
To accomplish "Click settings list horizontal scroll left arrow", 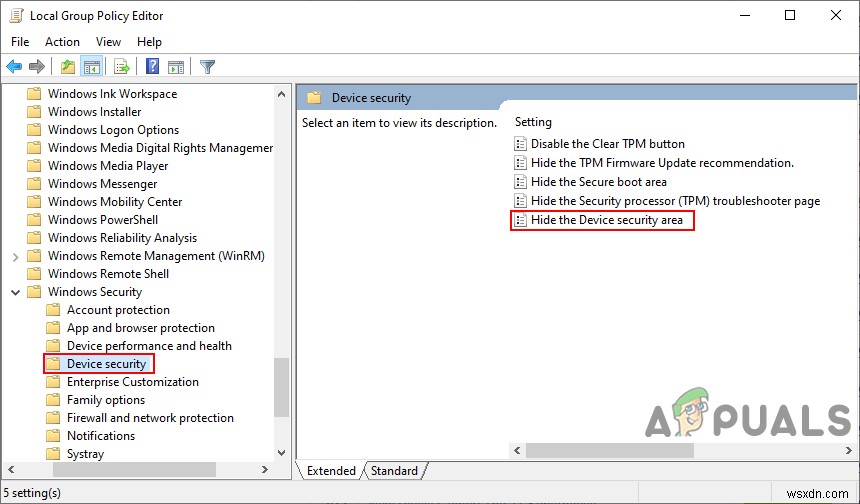I will coord(517,450).
